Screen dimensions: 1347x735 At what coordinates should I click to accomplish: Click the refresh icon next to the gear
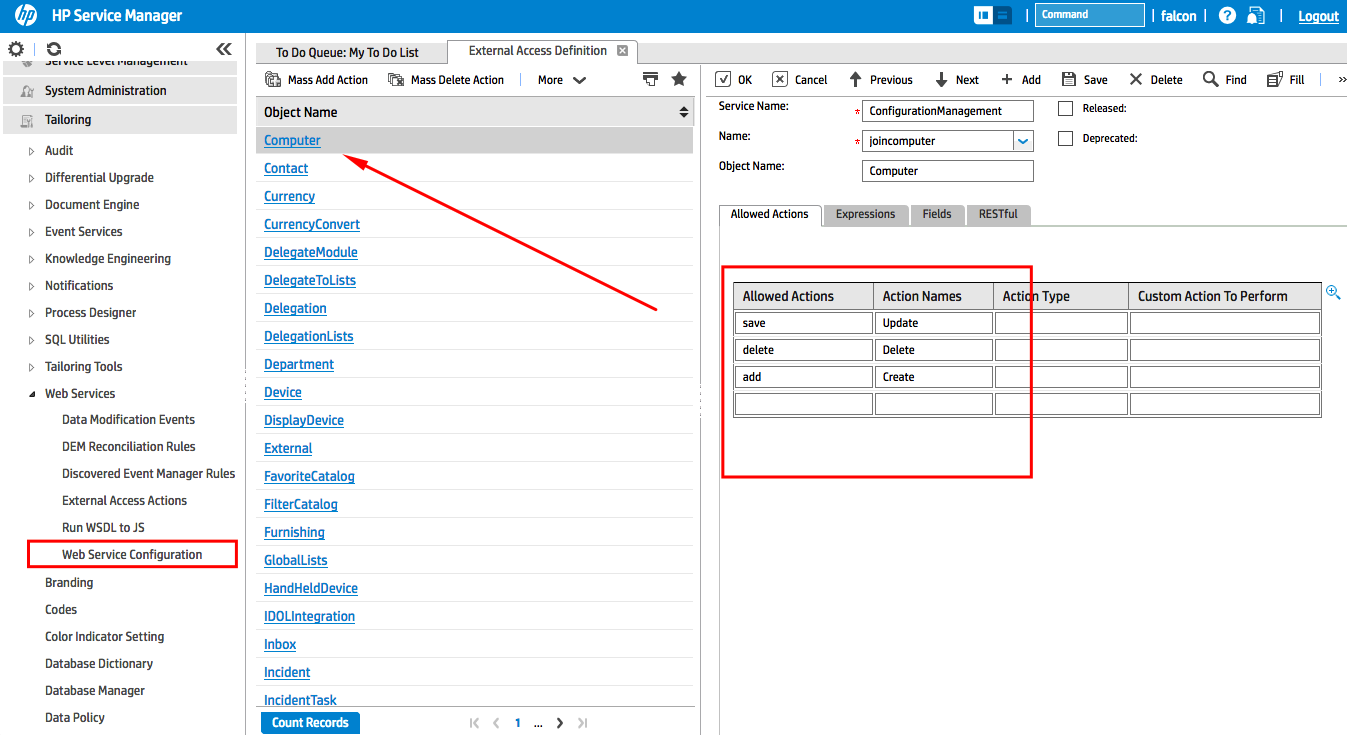(x=54, y=48)
